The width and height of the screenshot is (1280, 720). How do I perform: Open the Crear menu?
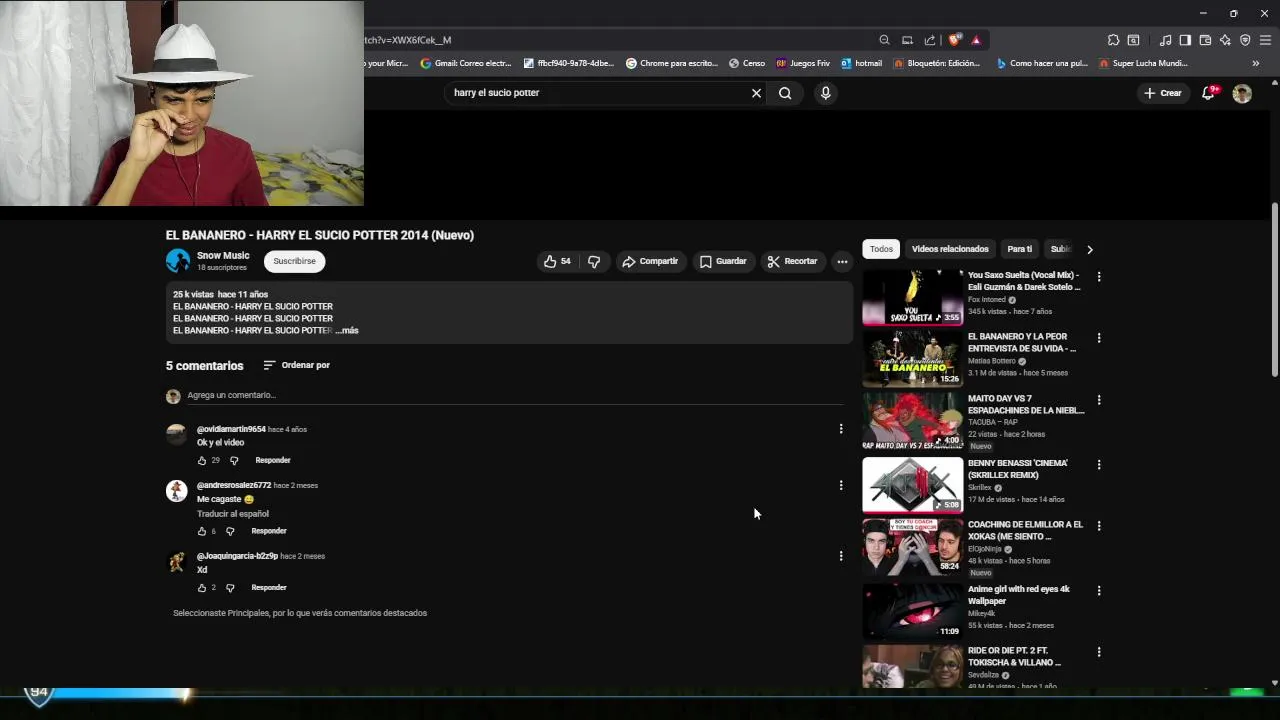point(1163,93)
